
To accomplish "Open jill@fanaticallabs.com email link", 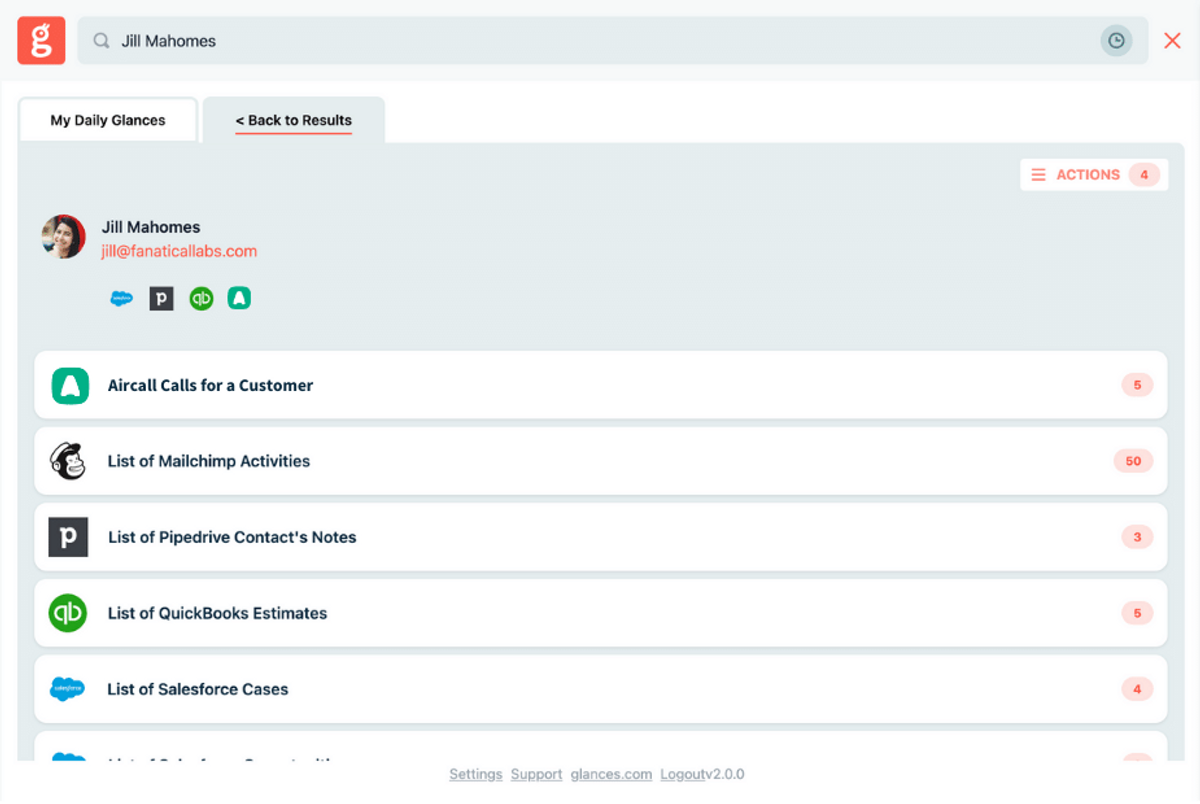I will coord(179,251).
